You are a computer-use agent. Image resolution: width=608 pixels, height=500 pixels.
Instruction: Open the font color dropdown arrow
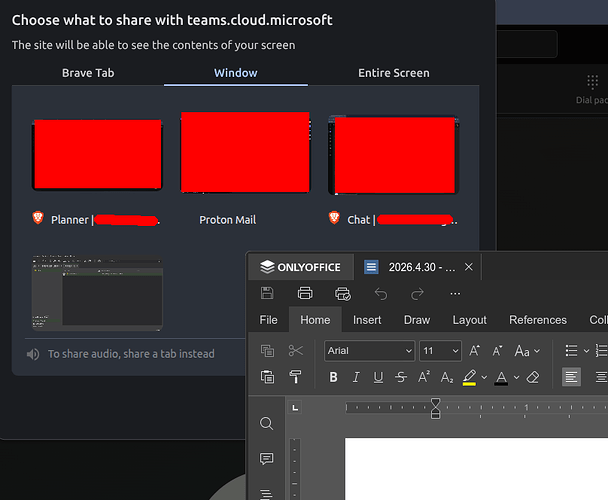[516, 377]
